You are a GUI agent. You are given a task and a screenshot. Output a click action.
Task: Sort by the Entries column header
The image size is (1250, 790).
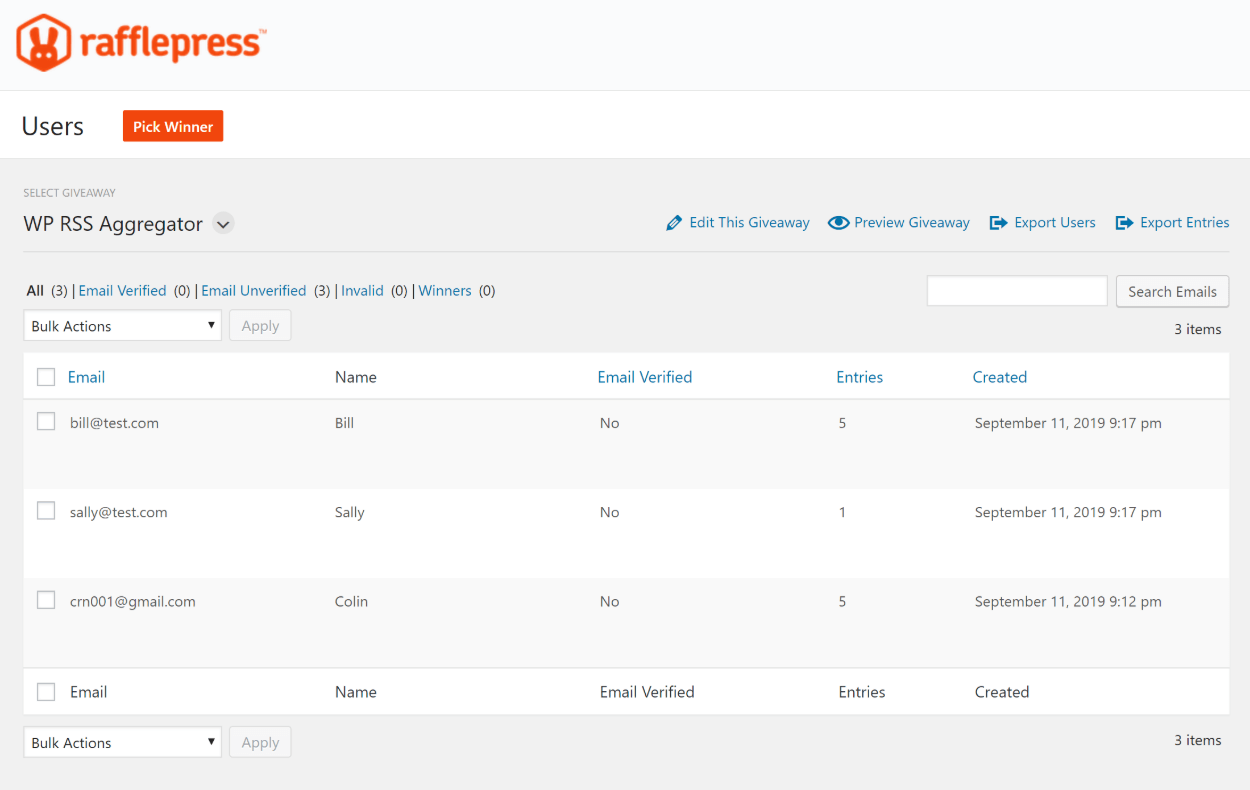tap(860, 377)
